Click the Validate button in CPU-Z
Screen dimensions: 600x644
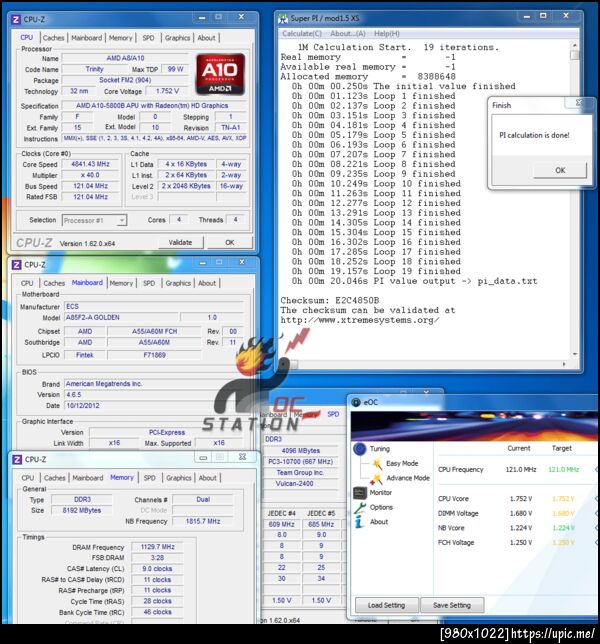(x=180, y=242)
